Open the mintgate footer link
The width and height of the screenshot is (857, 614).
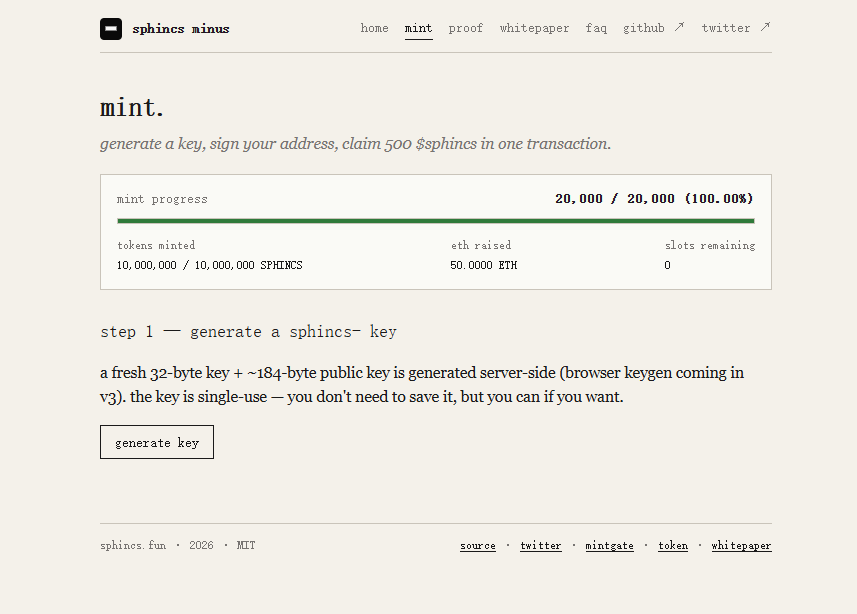click(609, 546)
